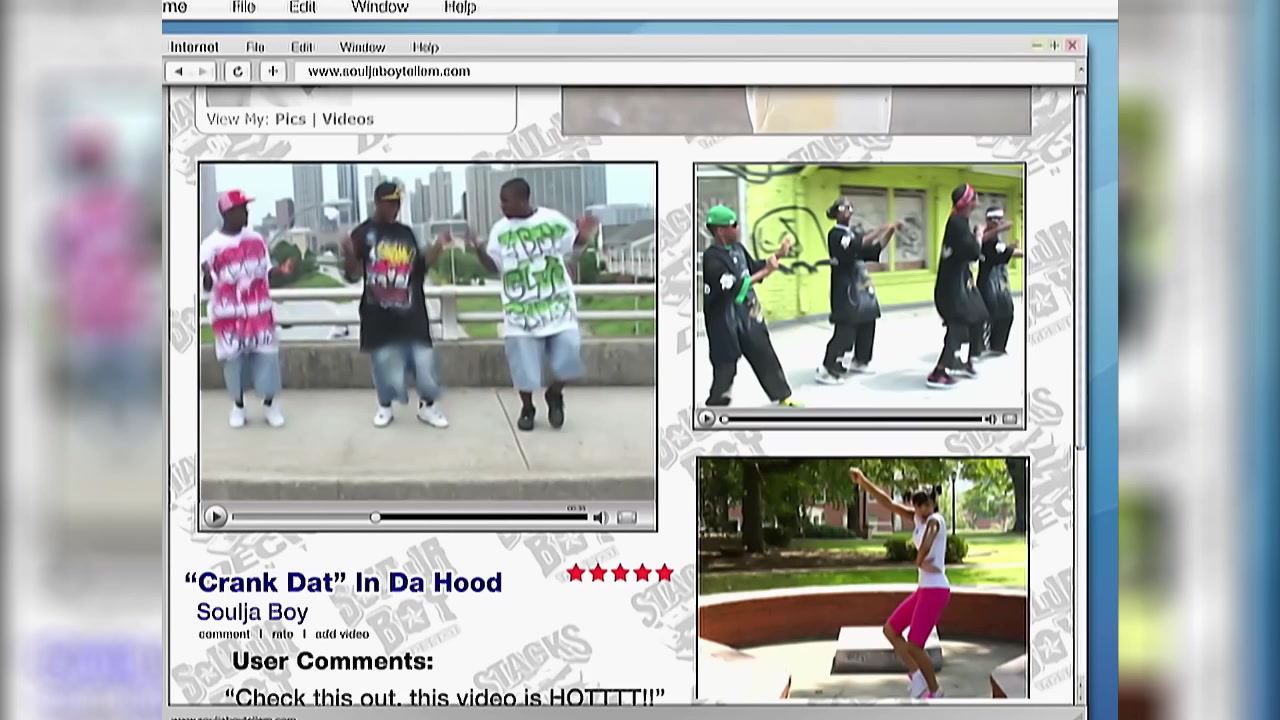Viewport: 1280px width, 720px height.
Task: Click the plus add-tab button
Action: pyautogui.click(x=272, y=71)
